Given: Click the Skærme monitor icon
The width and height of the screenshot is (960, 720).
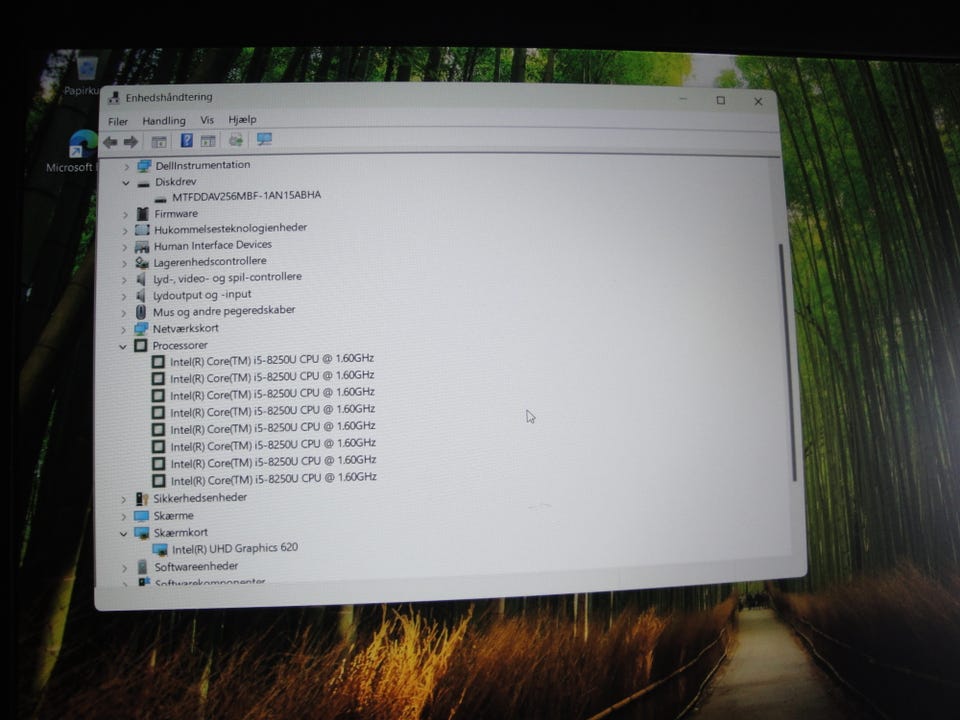Looking at the screenshot, I should click(x=141, y=516).
